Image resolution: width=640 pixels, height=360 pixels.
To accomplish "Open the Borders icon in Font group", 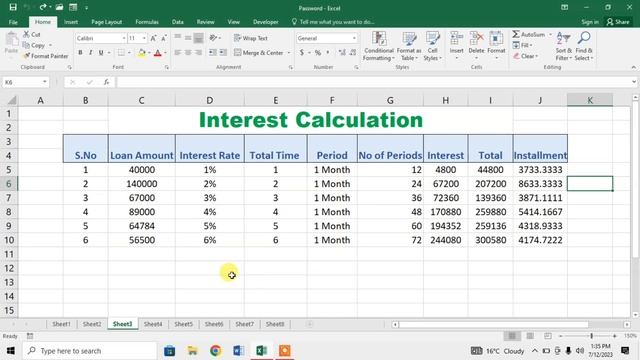I will 121,53.
